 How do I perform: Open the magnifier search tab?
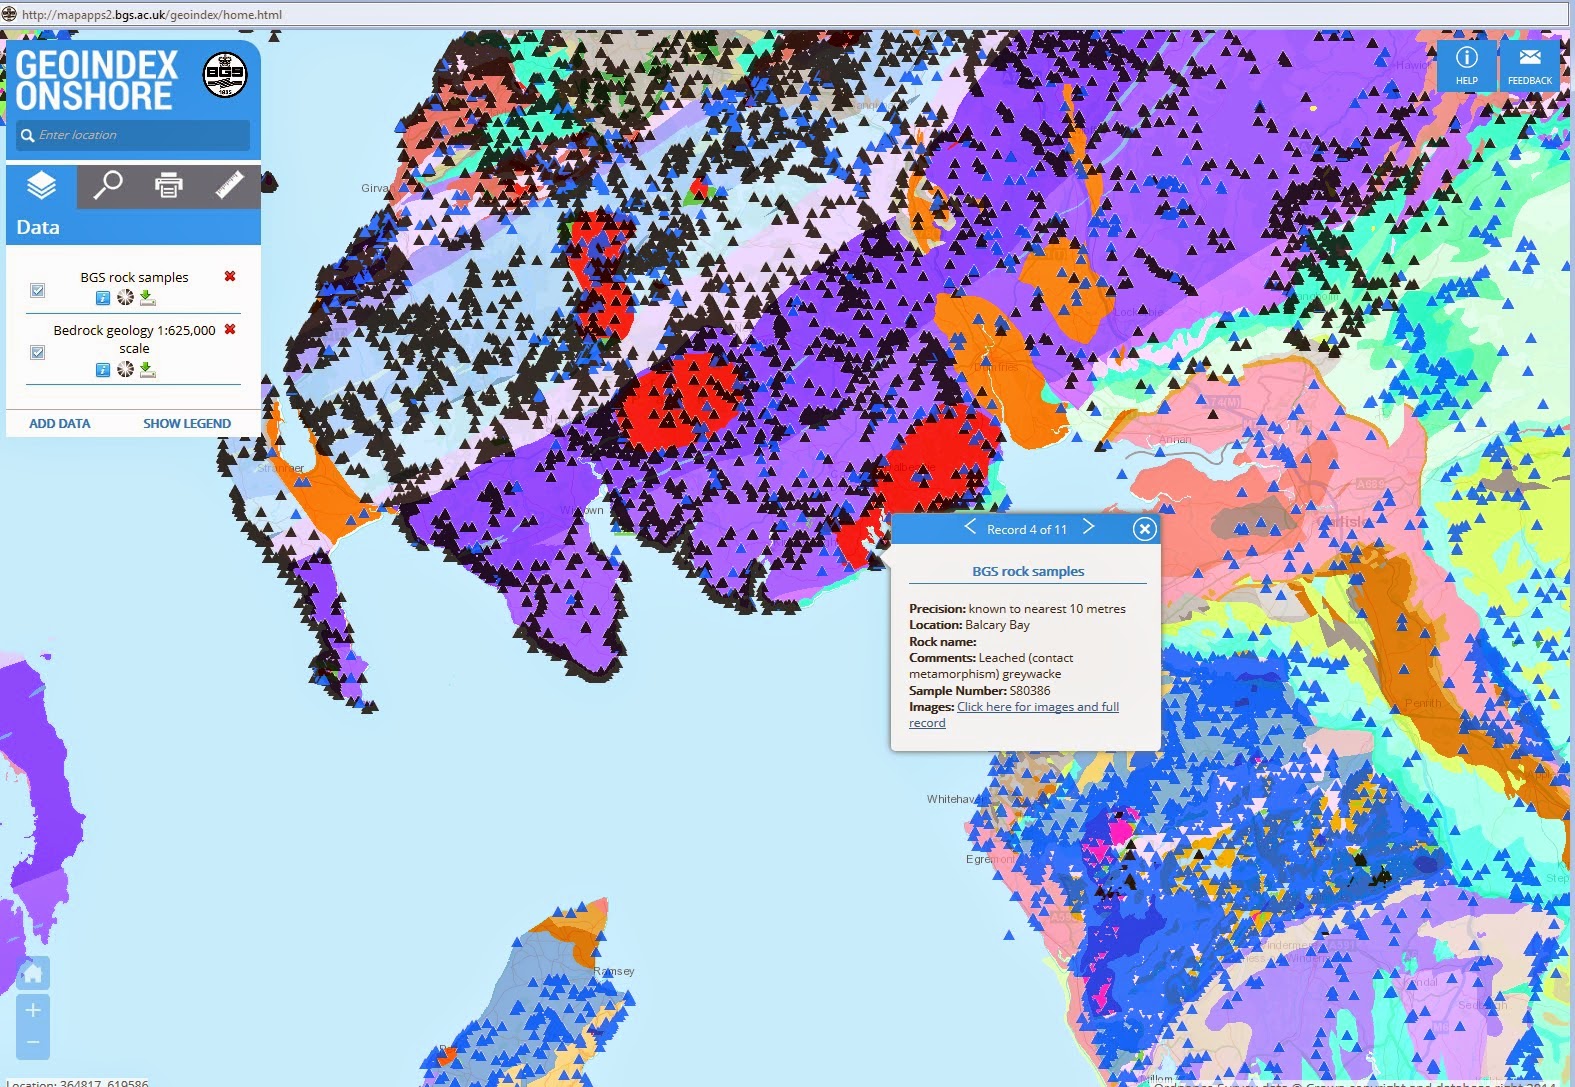coord(107,187)
